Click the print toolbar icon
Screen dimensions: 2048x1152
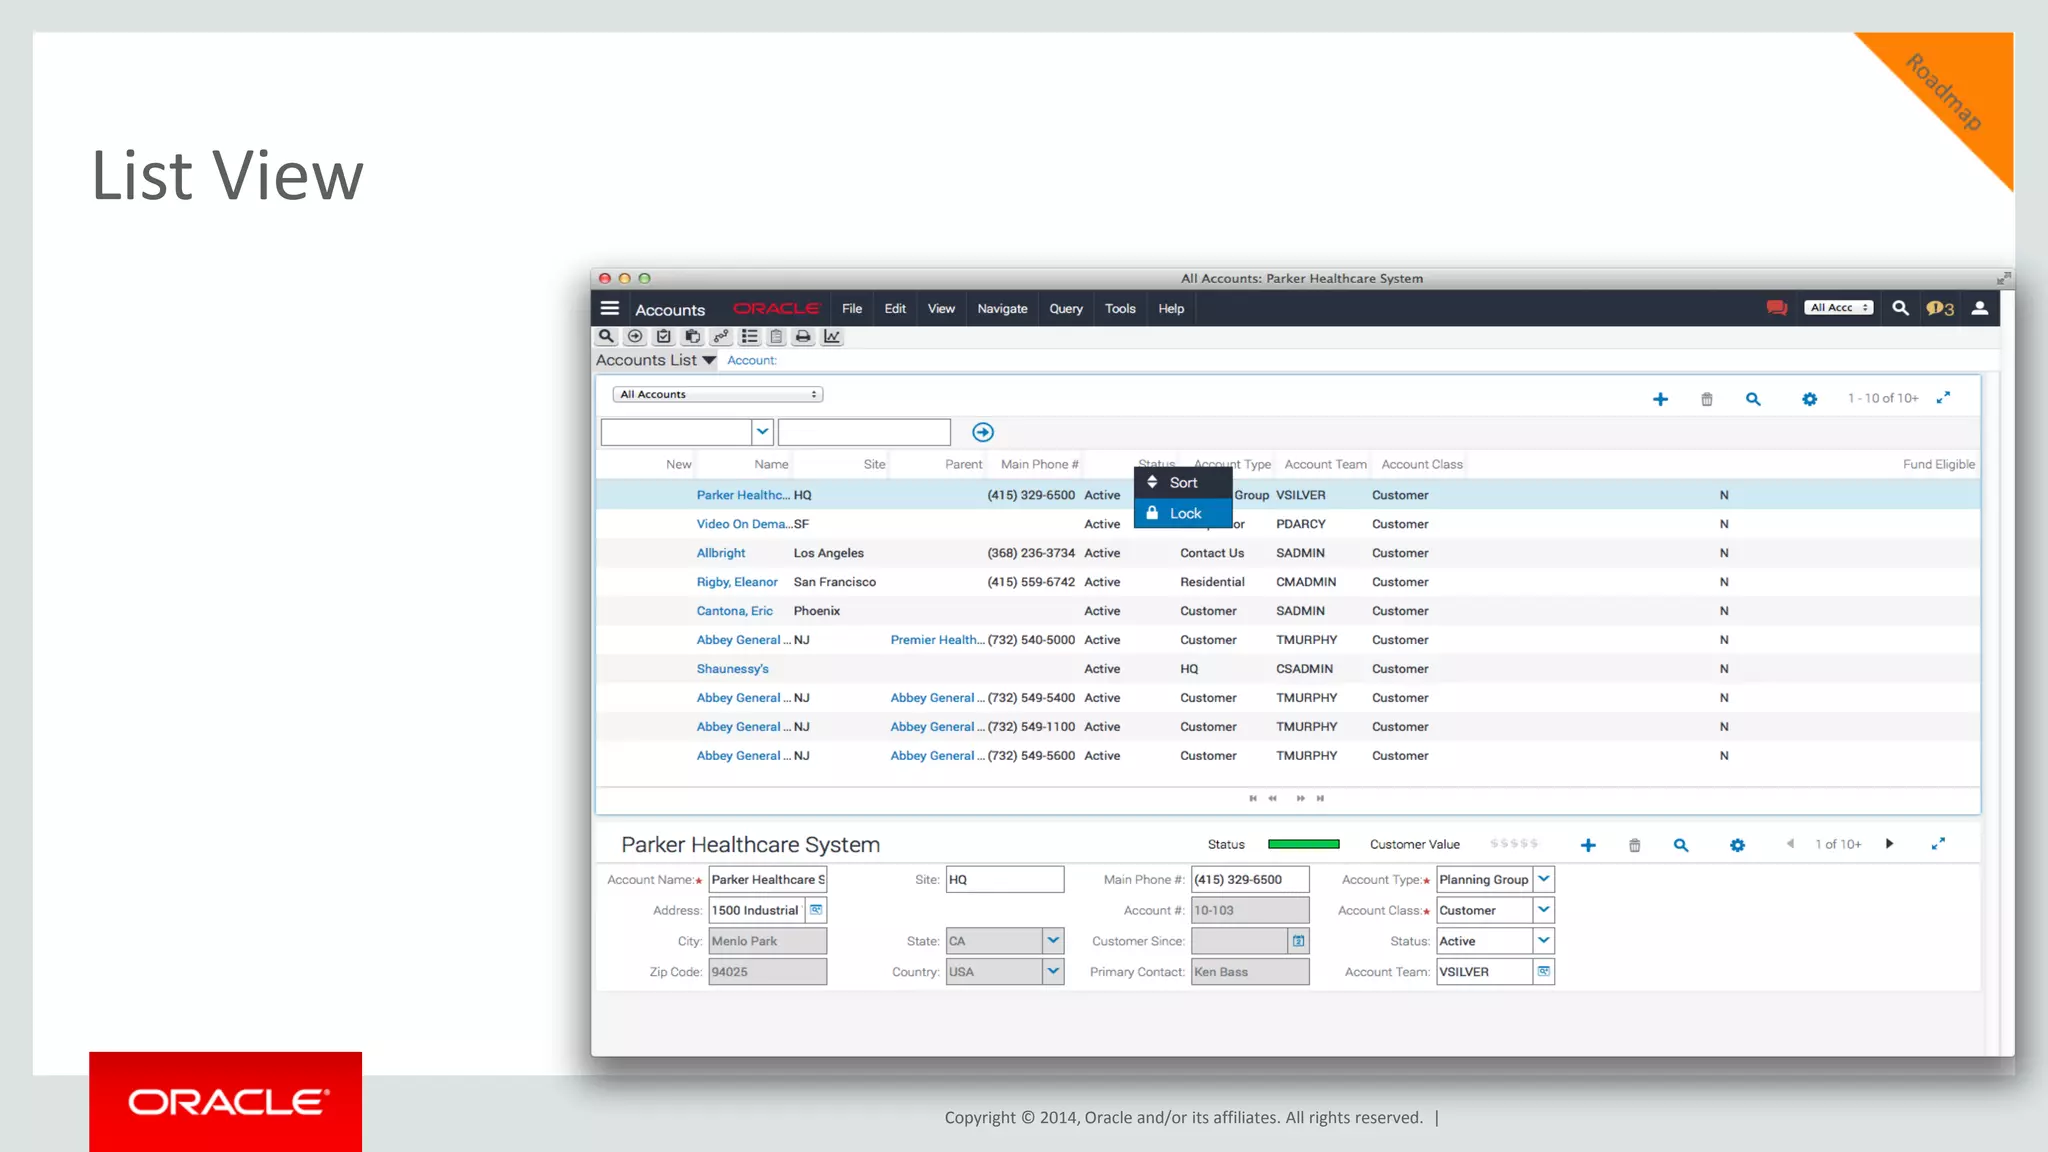click(803, 337)
